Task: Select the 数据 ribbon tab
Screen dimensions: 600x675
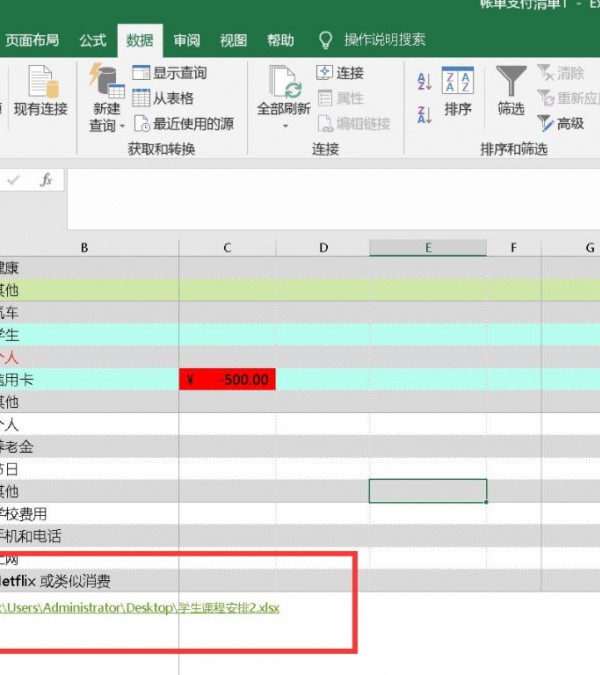Action: pyautogui.click(x=140, y=40)
